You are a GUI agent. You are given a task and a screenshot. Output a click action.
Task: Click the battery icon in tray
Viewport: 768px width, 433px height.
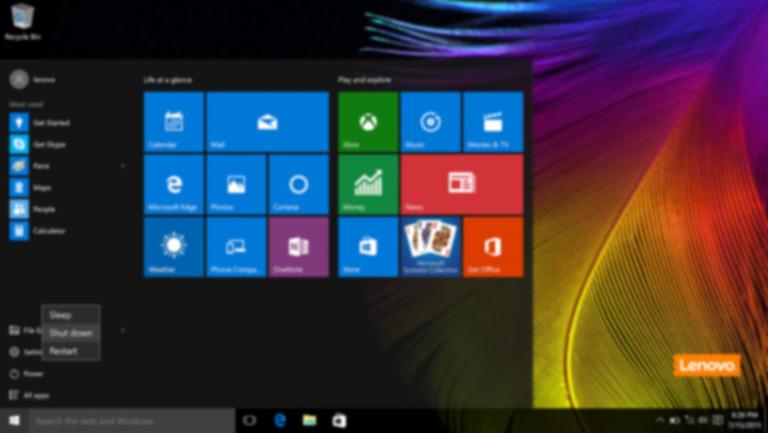click(x=674, y=420)
